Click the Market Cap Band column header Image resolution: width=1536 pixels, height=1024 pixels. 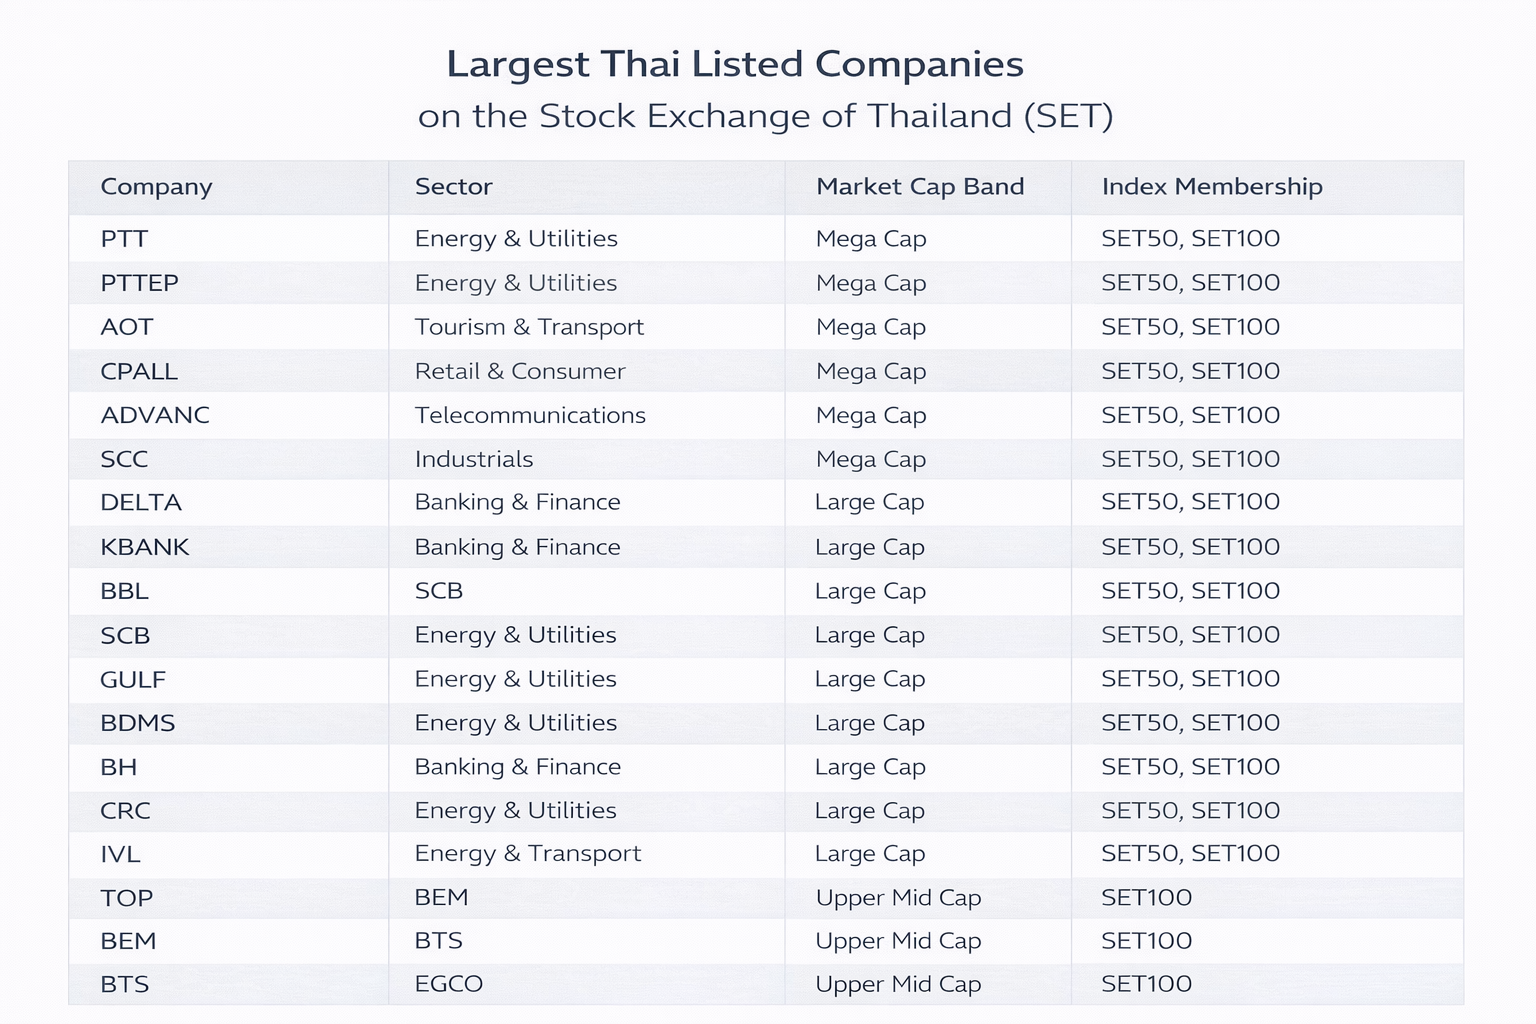[x=920, y=187]
